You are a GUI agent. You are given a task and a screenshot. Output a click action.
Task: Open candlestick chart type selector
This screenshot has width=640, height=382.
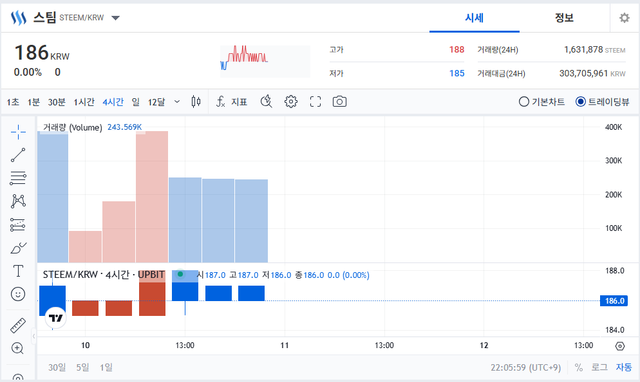coord(196,102)
